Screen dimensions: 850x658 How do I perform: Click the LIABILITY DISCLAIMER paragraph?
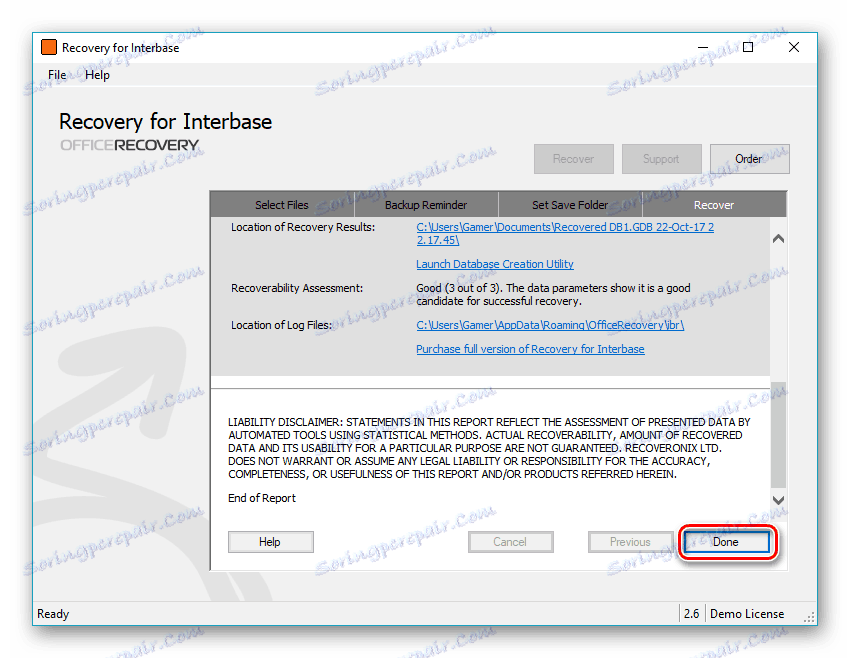point(489,448)
